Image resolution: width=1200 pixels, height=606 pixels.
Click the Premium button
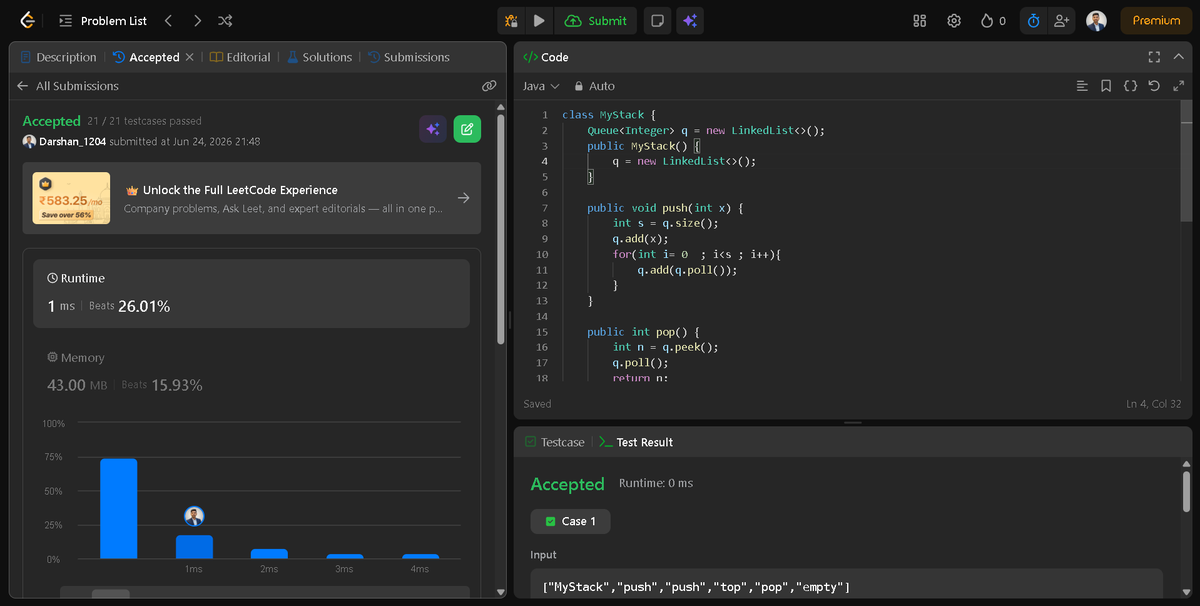point(1156,20)
